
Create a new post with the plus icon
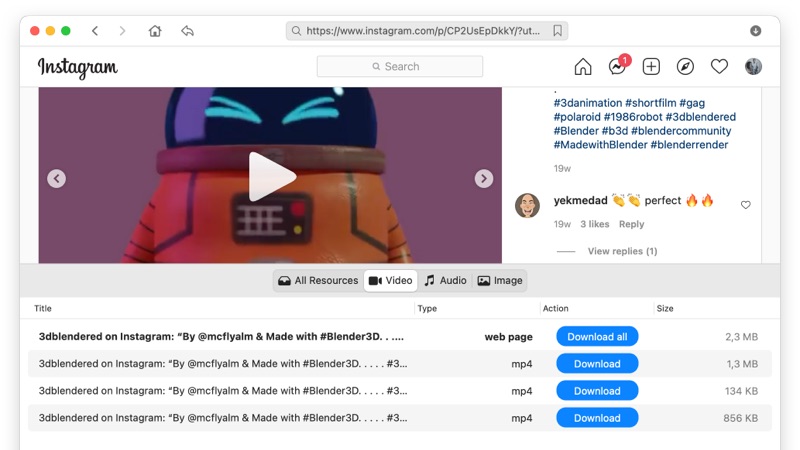(651, 67)
